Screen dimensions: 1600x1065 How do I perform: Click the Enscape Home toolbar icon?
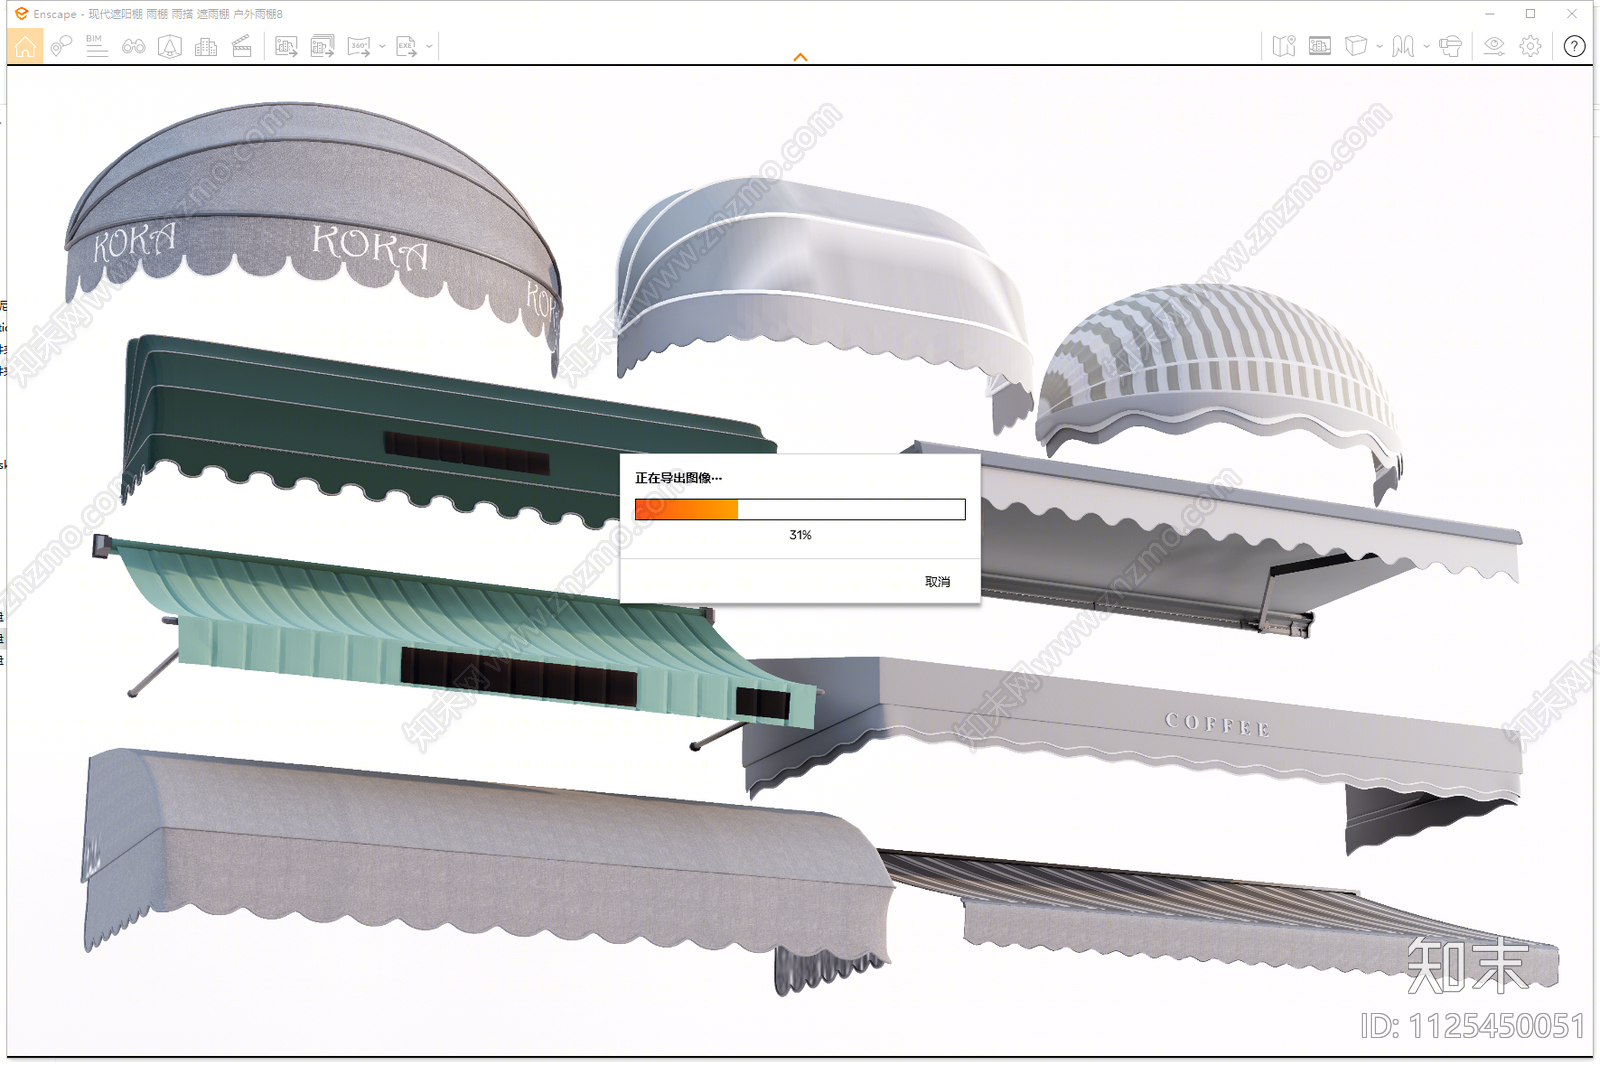pyautogui.click(x=25, y=46)
